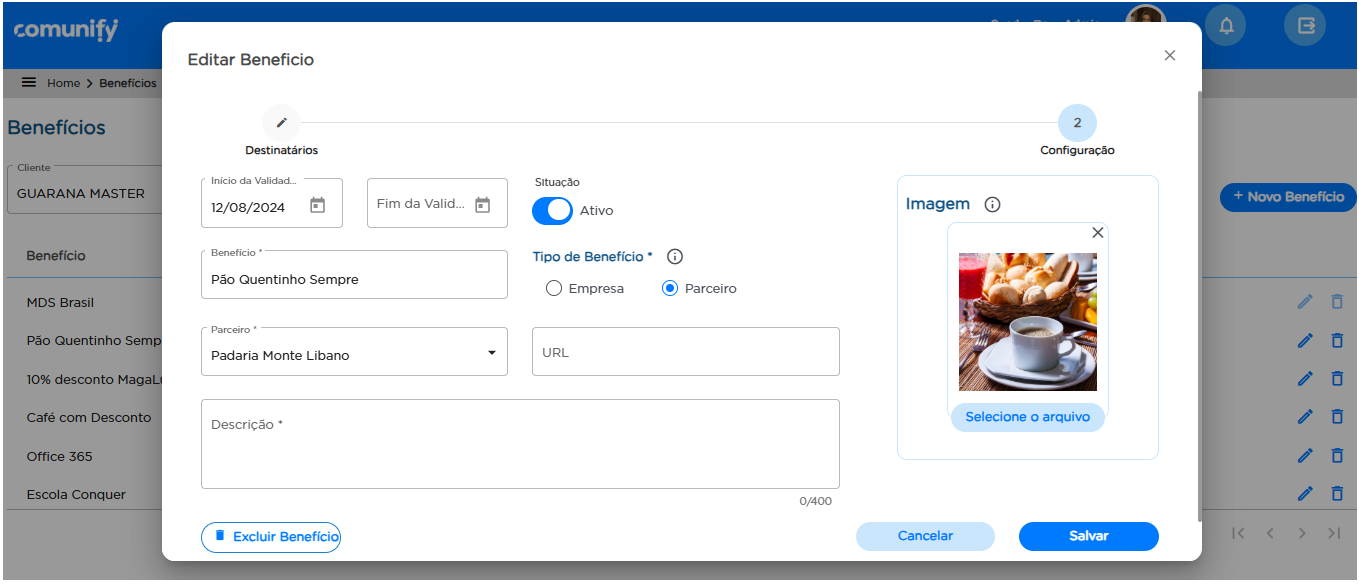
Task: Go to Destinatários step
Action: click(x=281, y=123)
